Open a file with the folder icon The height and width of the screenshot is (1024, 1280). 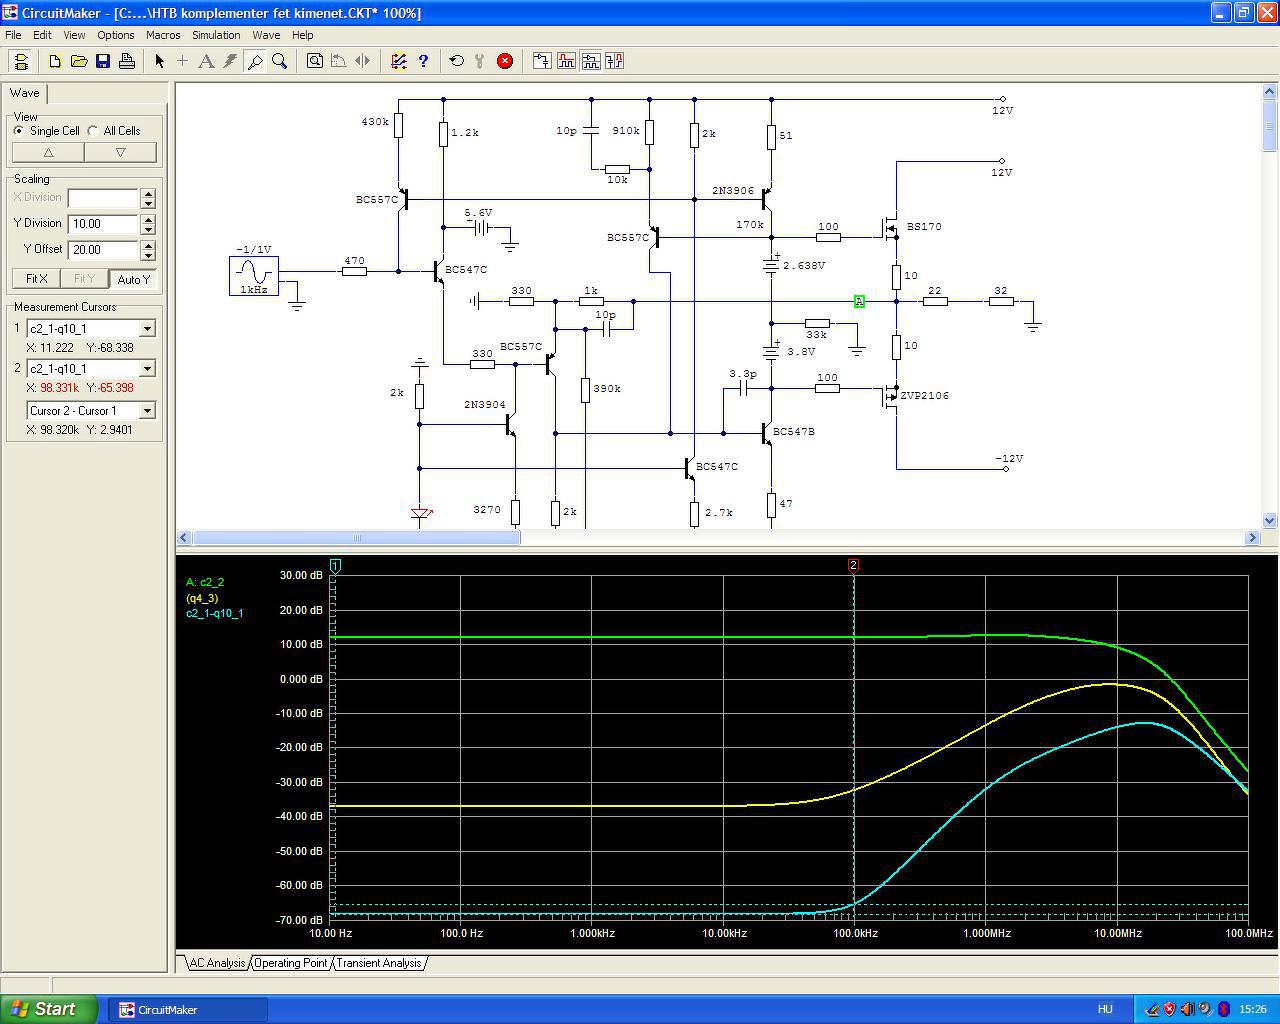[79, 61]
